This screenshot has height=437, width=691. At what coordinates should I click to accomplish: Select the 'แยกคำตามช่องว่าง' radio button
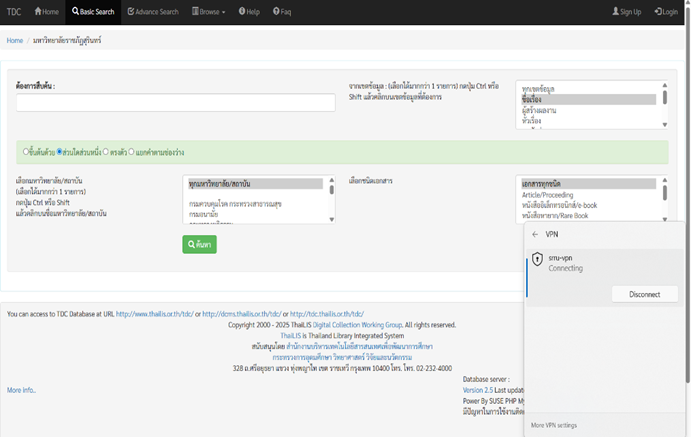tap(132, 152)
